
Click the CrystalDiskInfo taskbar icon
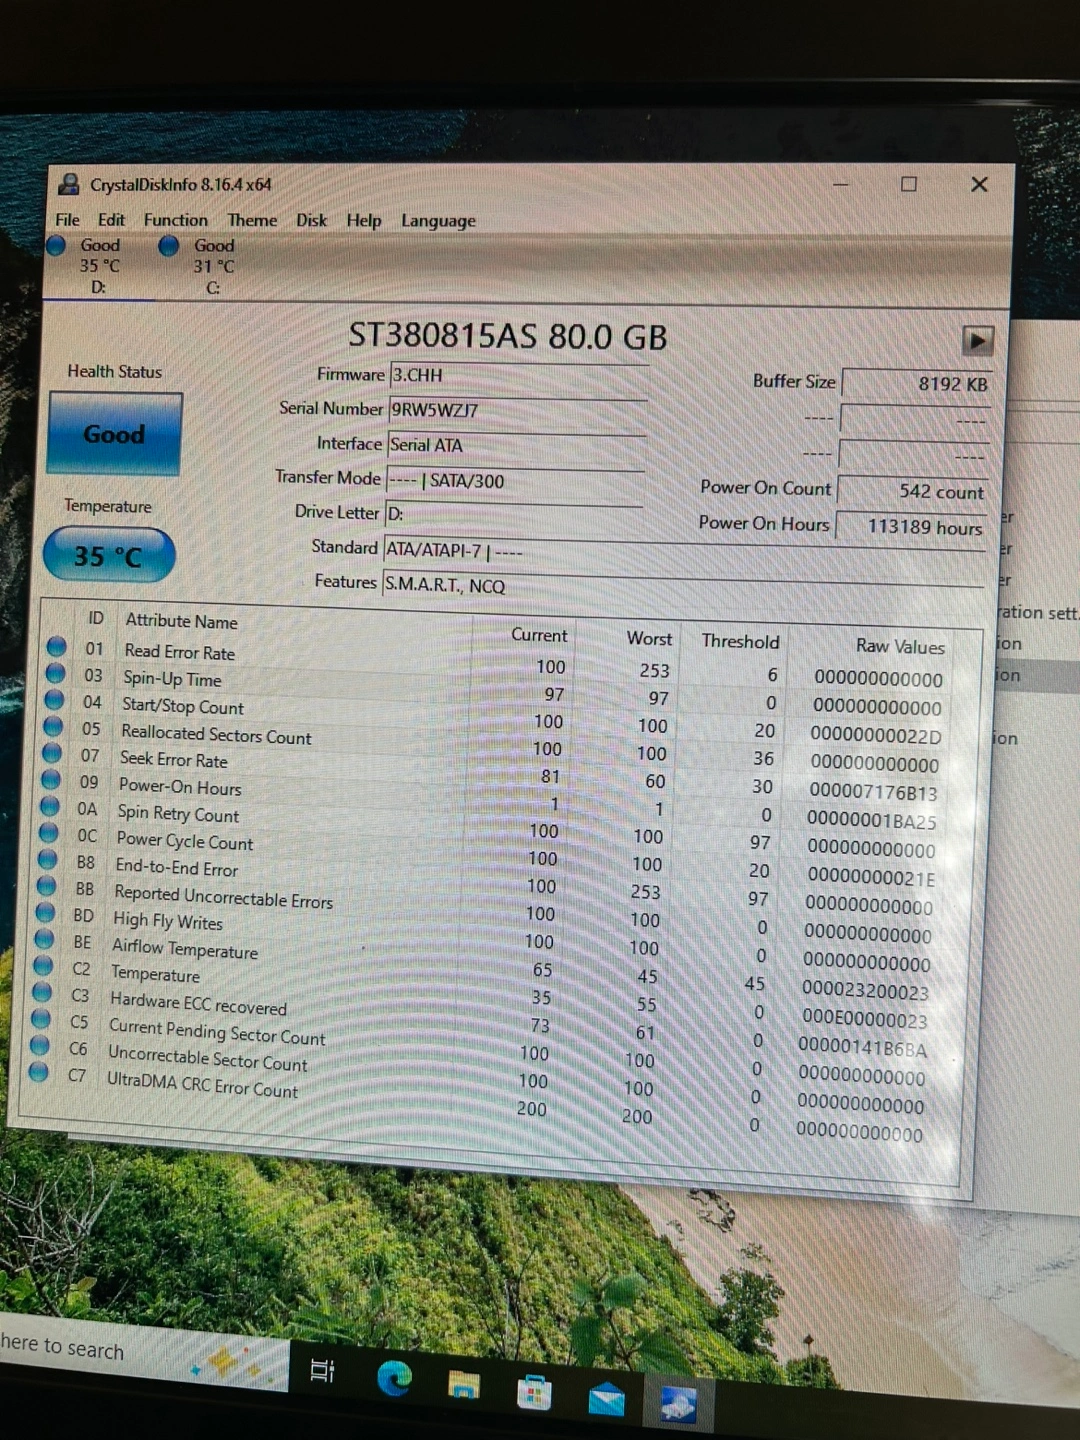(679, 1405)
